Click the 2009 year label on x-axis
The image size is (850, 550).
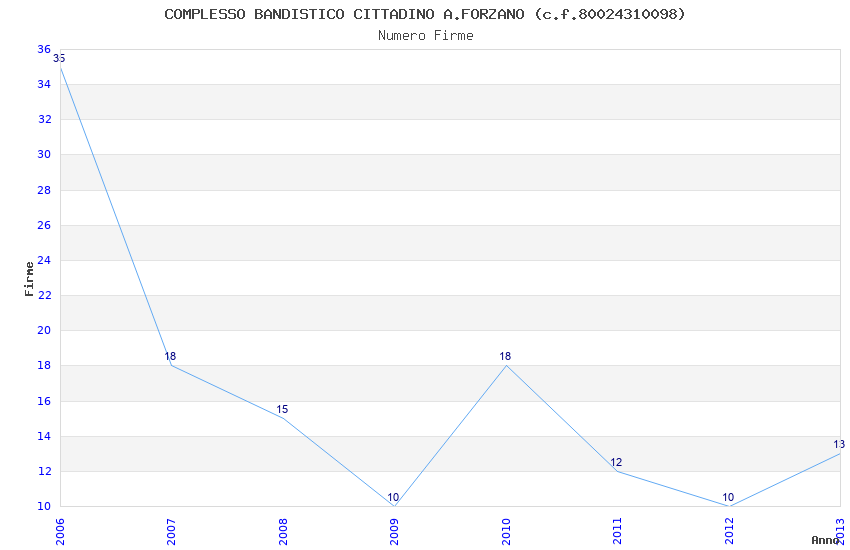[x=394, y=532]
